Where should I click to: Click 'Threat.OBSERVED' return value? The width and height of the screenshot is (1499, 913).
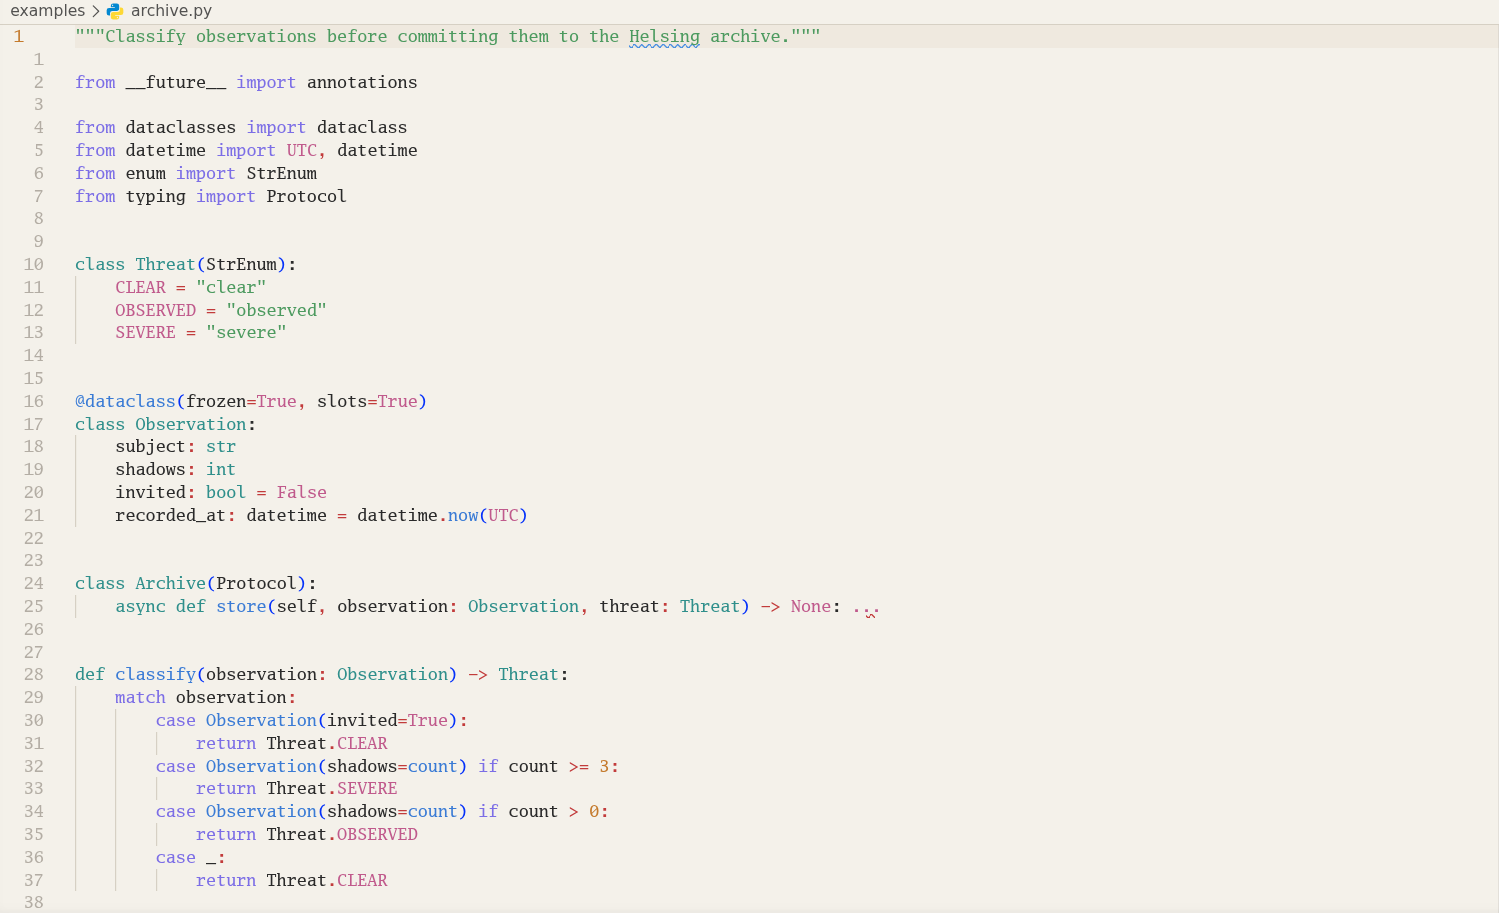click(342, 835)
